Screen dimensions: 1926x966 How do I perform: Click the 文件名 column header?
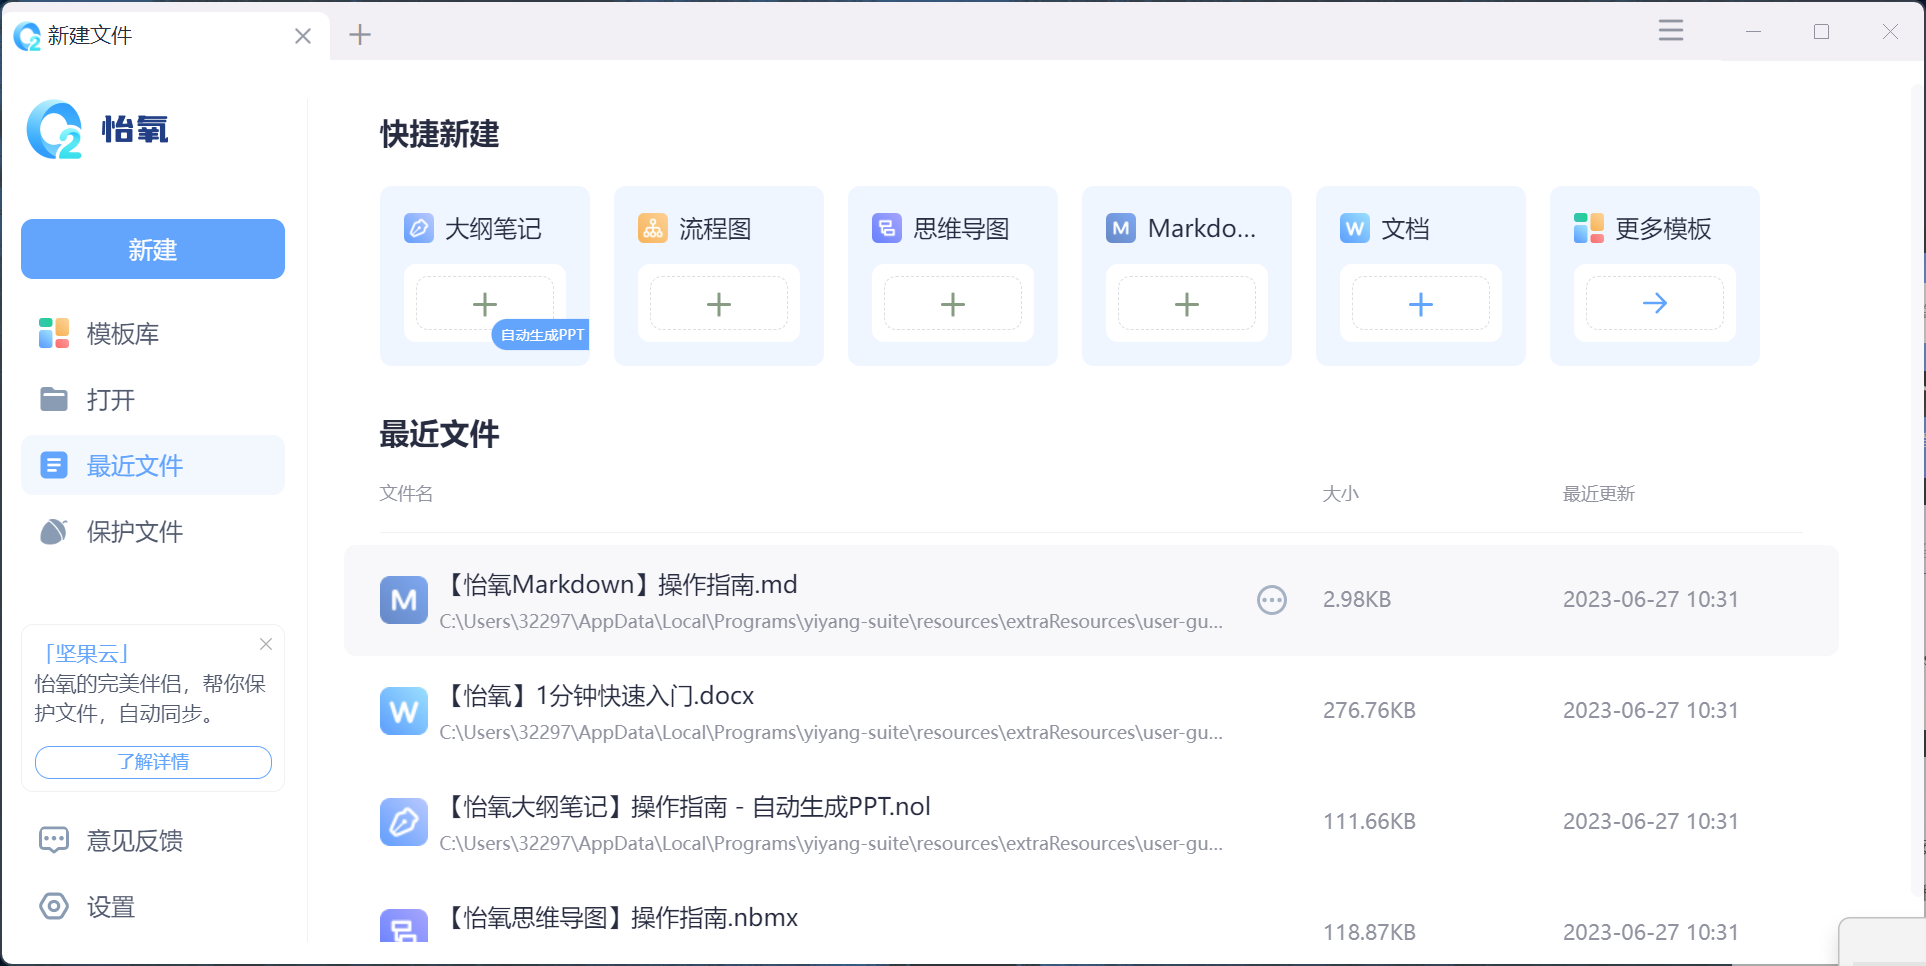point(406,493)
